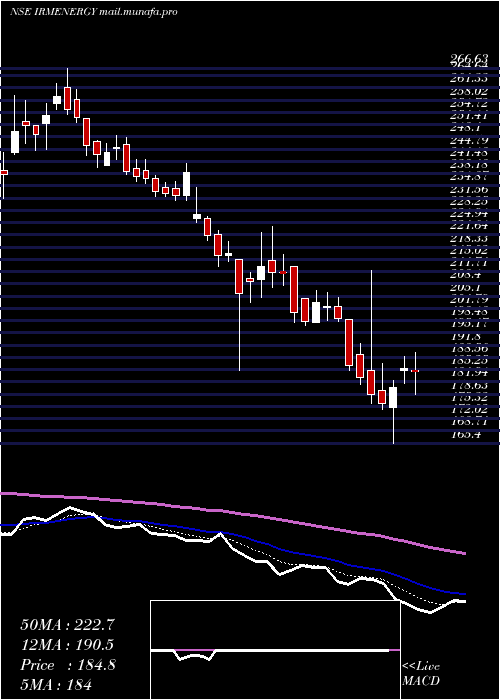Click the pink dip in the MACD inset
This screenshot has width=500, height=700.
(195, 654)
